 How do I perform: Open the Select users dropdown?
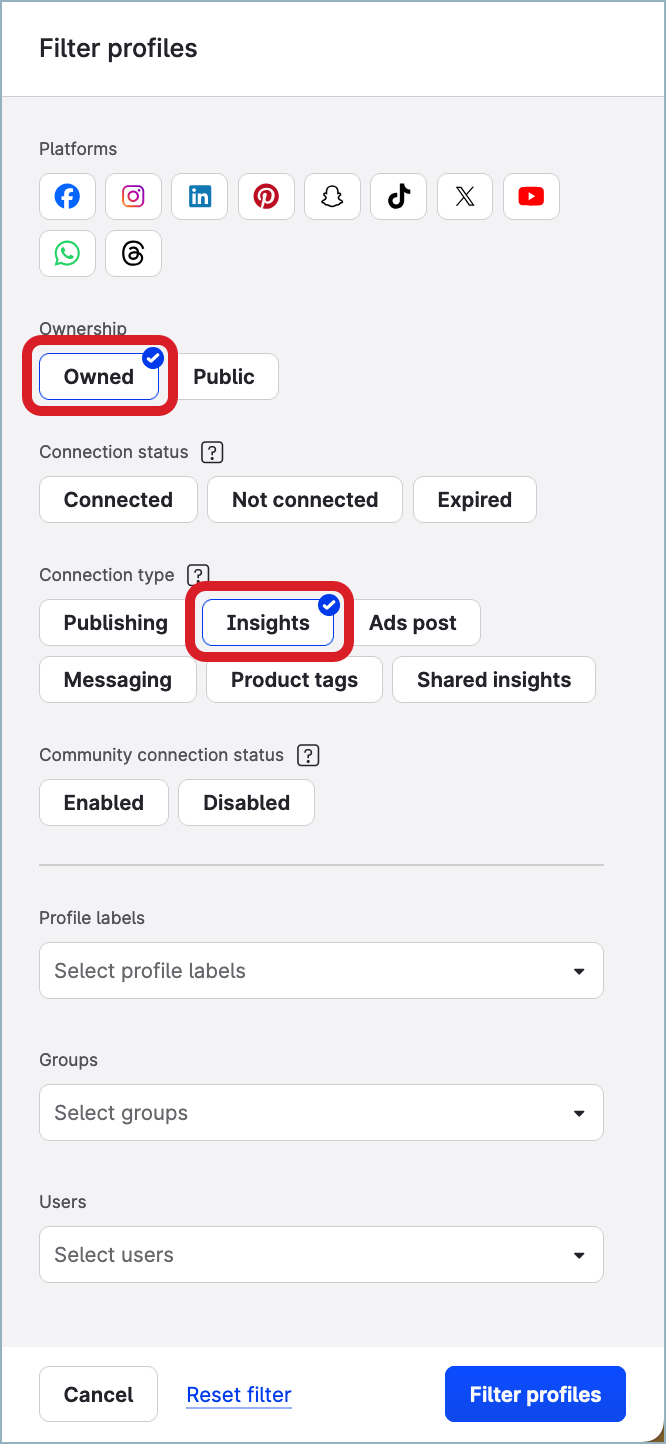[x=320, y=1254]
